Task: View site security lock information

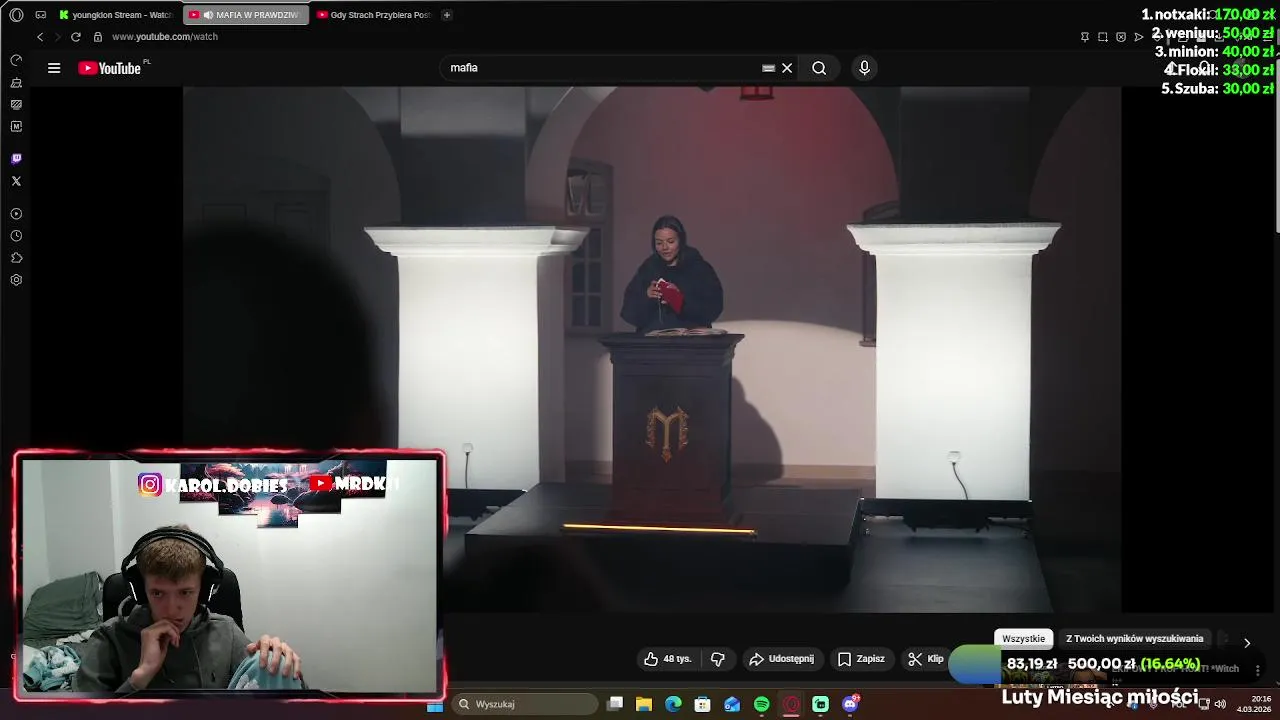Action: 98,37
